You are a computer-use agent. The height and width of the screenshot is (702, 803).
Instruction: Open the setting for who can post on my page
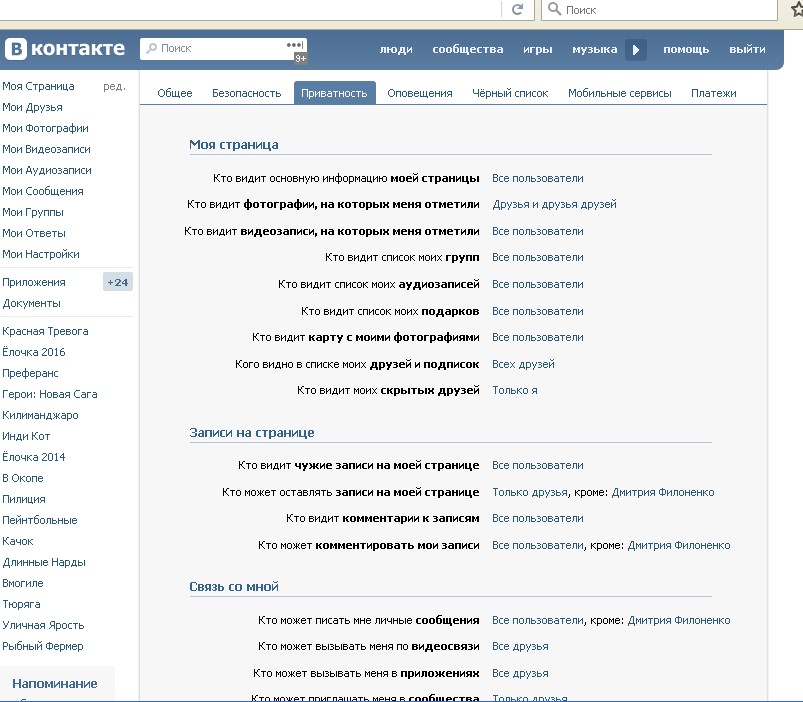[x=530, y=492]
